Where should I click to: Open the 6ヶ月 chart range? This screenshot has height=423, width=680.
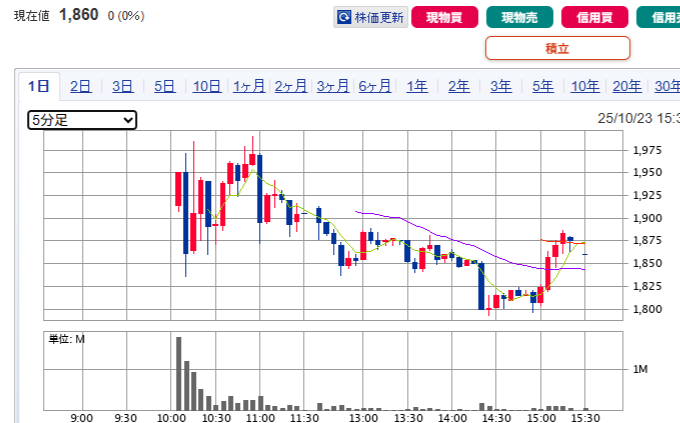(375, 86)
